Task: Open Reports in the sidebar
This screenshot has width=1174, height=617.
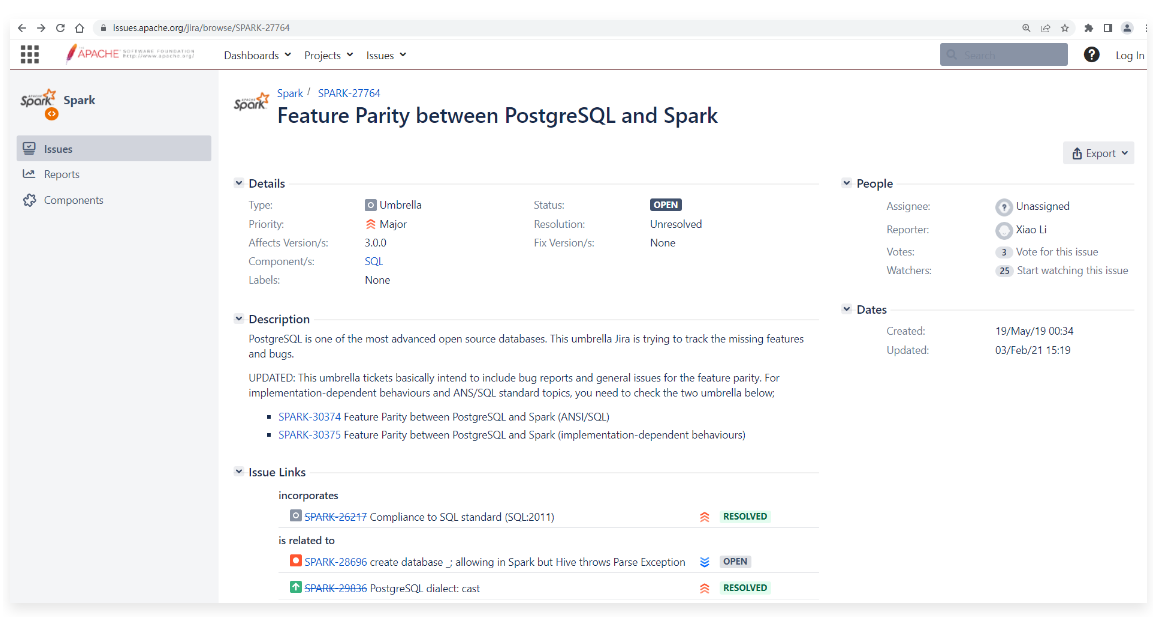Action: (61, 174)
